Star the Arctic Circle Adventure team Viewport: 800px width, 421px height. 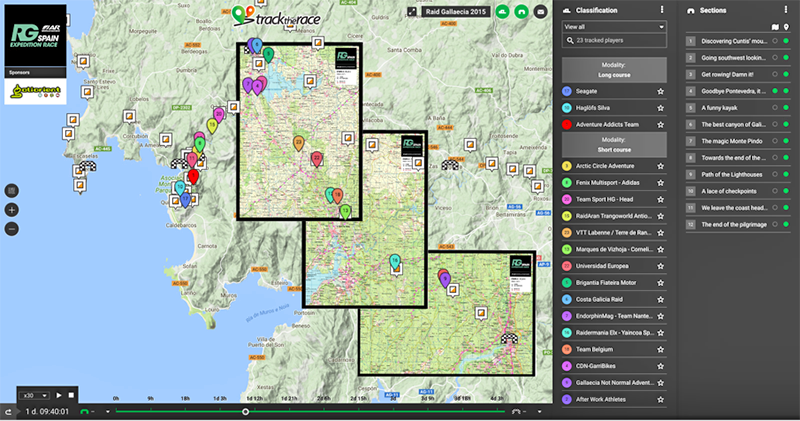(x=660, y=166)
